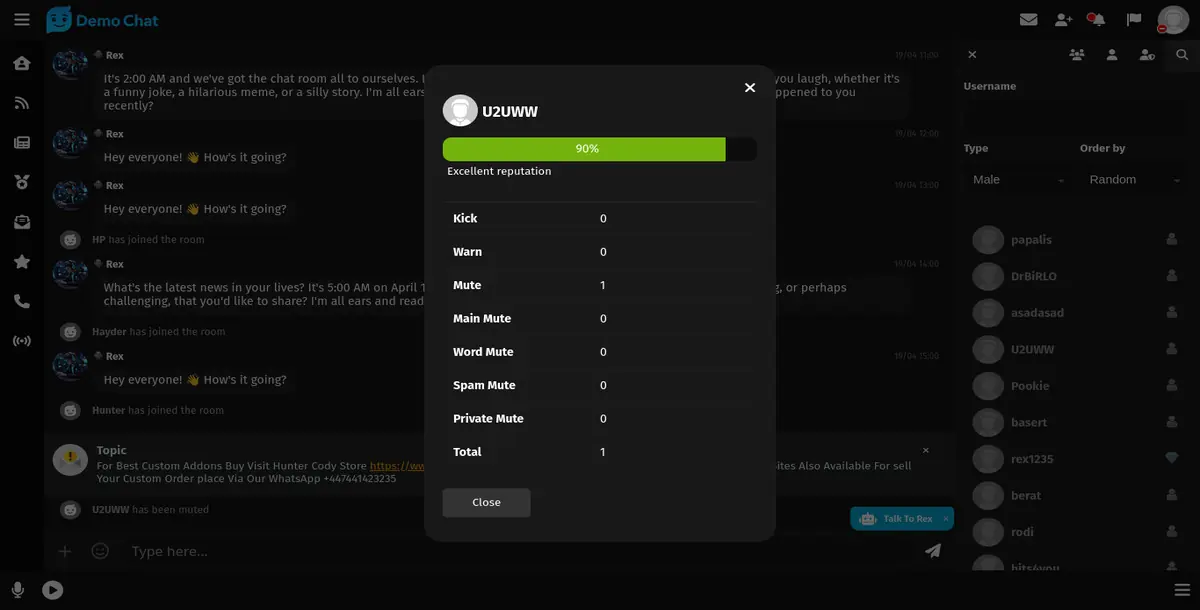Click the star favorites icon in sidebar
The image size is (1200, 610).
point(21,262)
